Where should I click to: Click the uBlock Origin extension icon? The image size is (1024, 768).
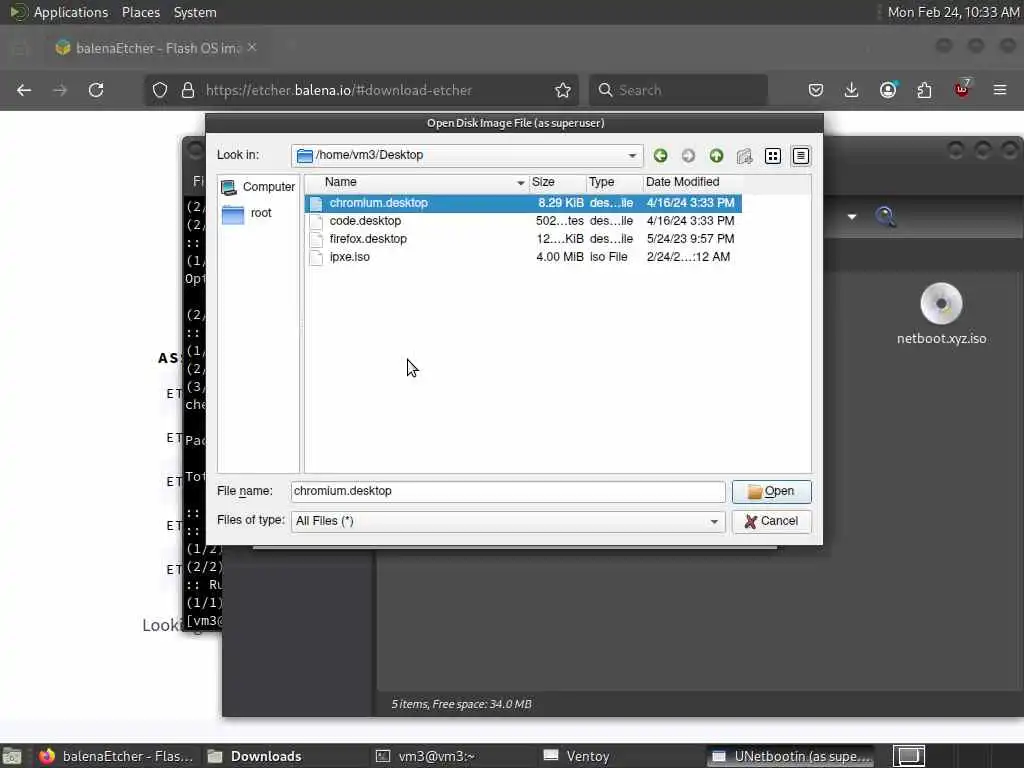[962, 89]
